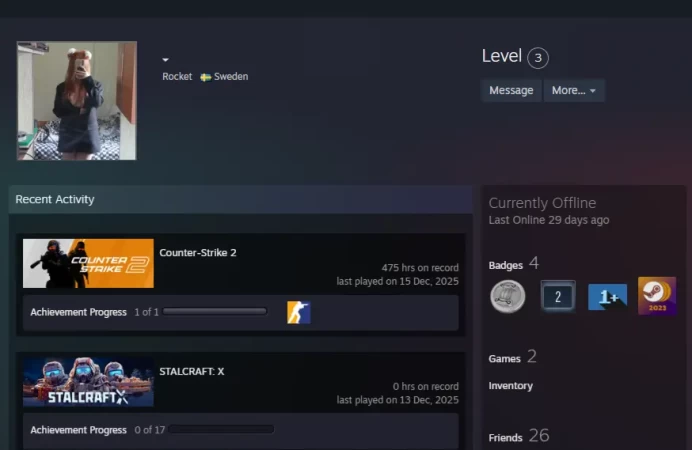
Task: Click the Swedish flag icon
Action: coord(205,77)
